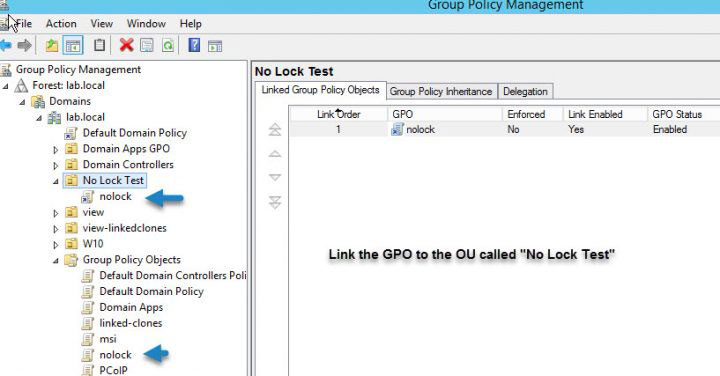The width and height of the screenshot is (720, 376).
Task: Click the green Refresh toolbar icon
Action: pyautogui.click(x=168, y=45)
